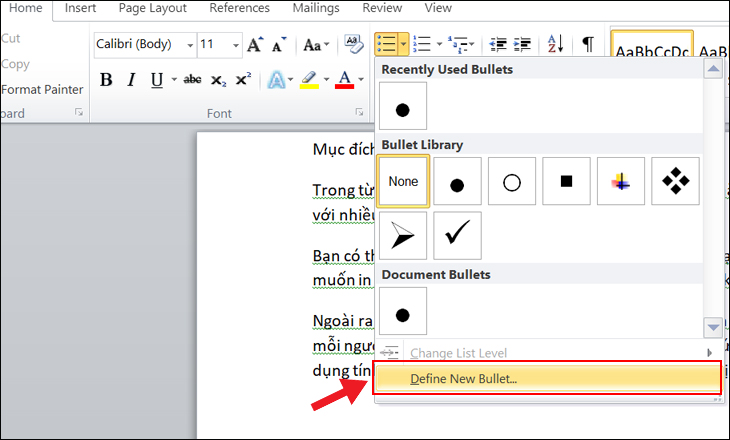Apply subscript formatting
The height and width of the screenshot is (440, 730).
218,80
